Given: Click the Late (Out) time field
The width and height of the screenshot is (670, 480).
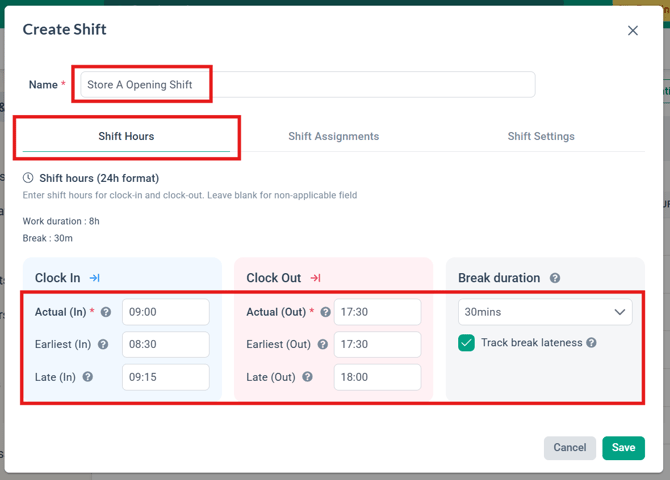Looking at the screenshot, I should pyautogui.click(x=377, y=377).
